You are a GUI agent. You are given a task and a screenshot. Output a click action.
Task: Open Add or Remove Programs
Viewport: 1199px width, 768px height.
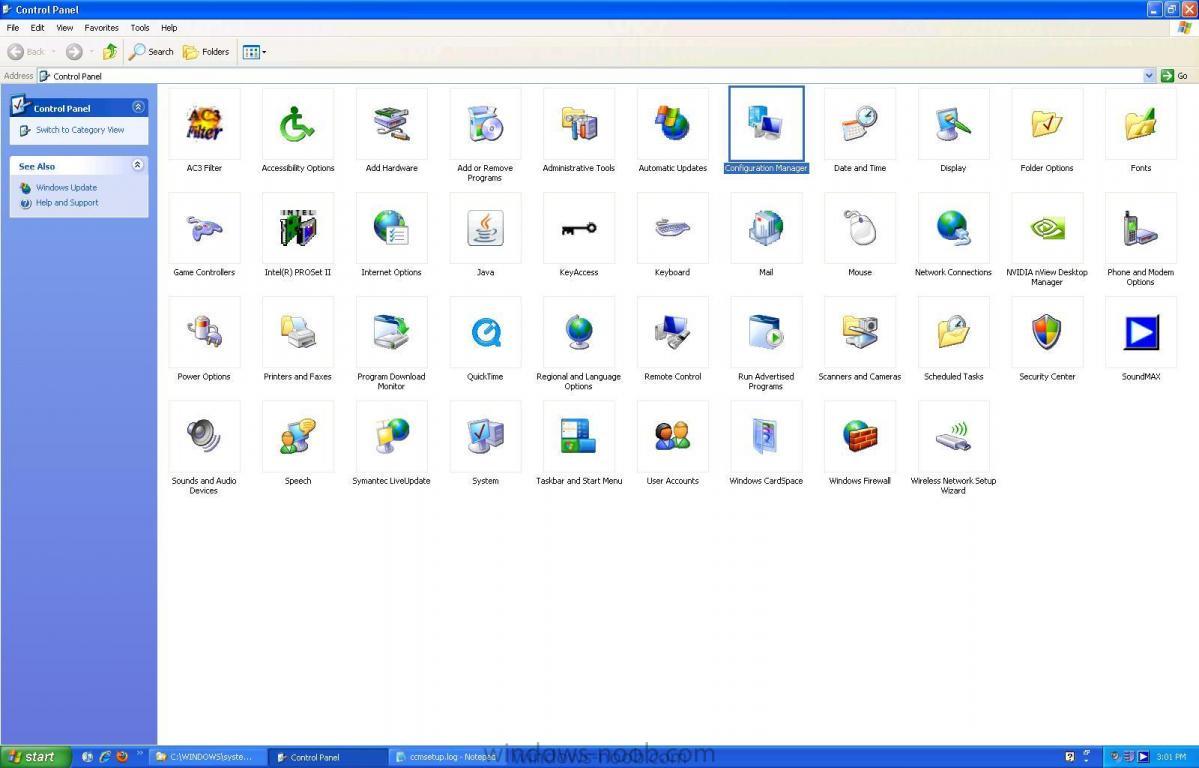486,124
